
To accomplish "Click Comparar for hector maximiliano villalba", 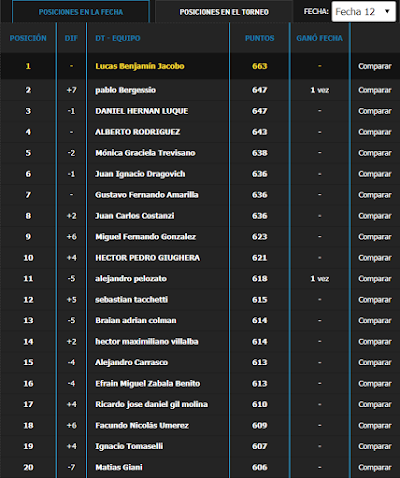I will (375, 342).
